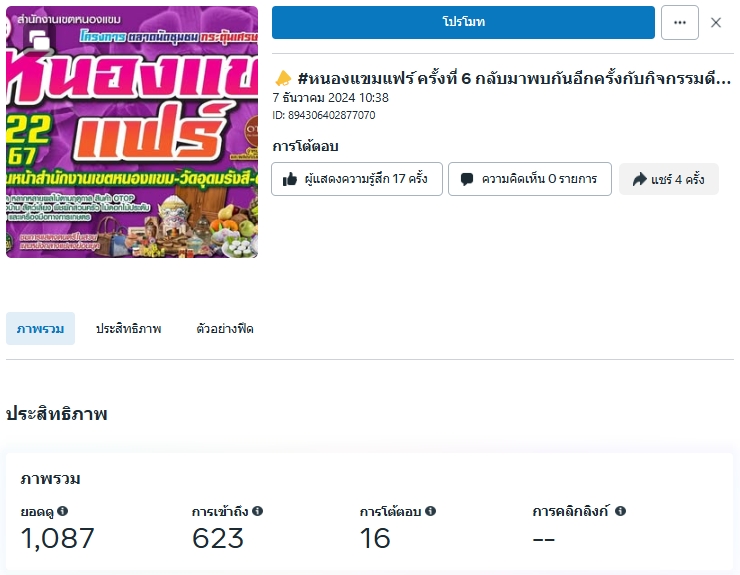The height and width of the screenshot is (575, 740).
Task: Click the speech bubble comments icon
Action: tap(467, 179)
